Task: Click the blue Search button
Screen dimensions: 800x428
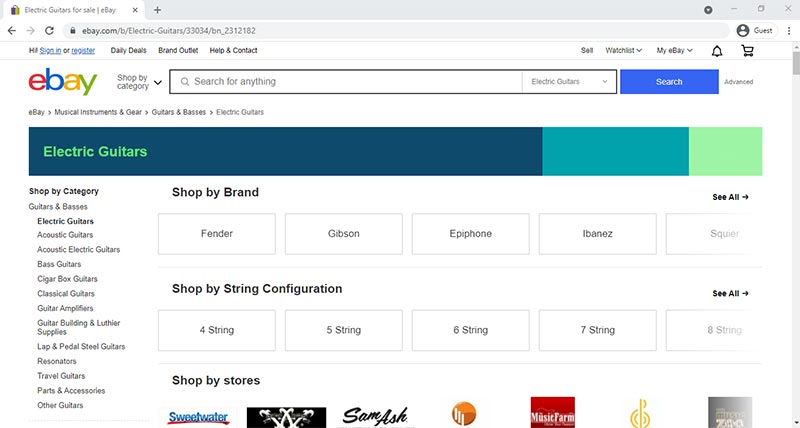Action: tap(669, 82)
